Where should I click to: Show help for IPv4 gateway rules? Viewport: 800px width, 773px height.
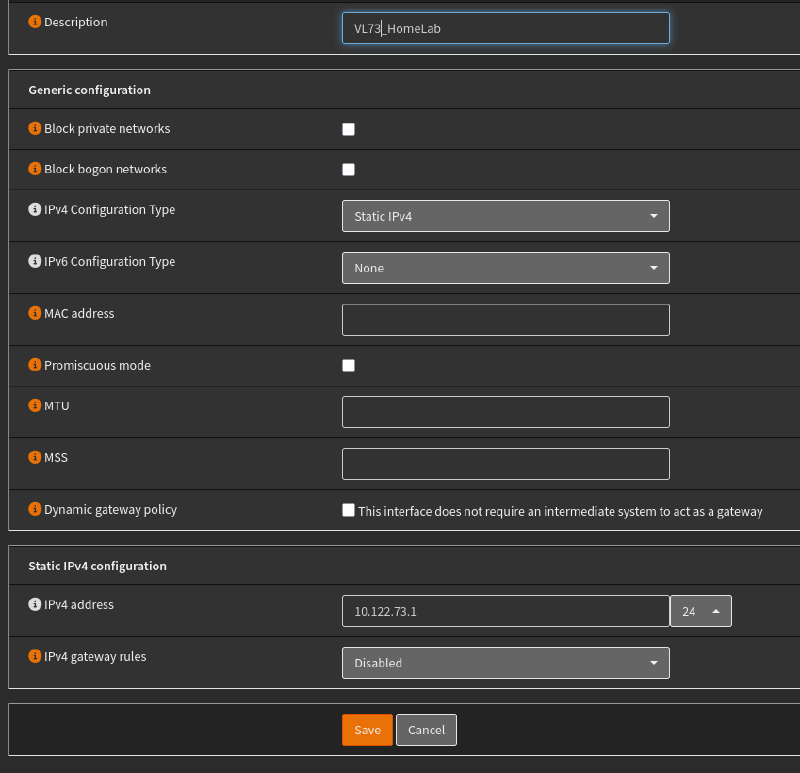point(34,656)
